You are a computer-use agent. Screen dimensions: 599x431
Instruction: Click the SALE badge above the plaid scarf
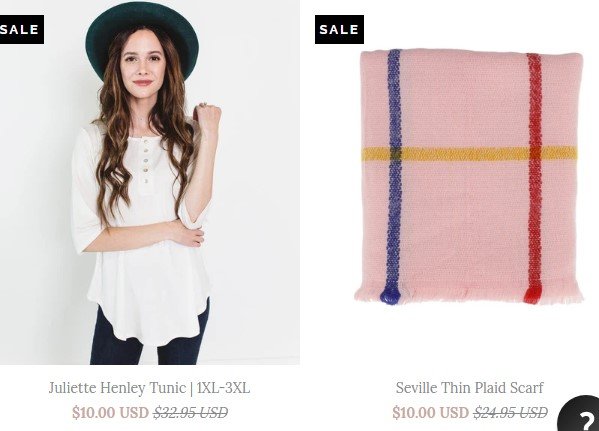click(x=339, y=29)
